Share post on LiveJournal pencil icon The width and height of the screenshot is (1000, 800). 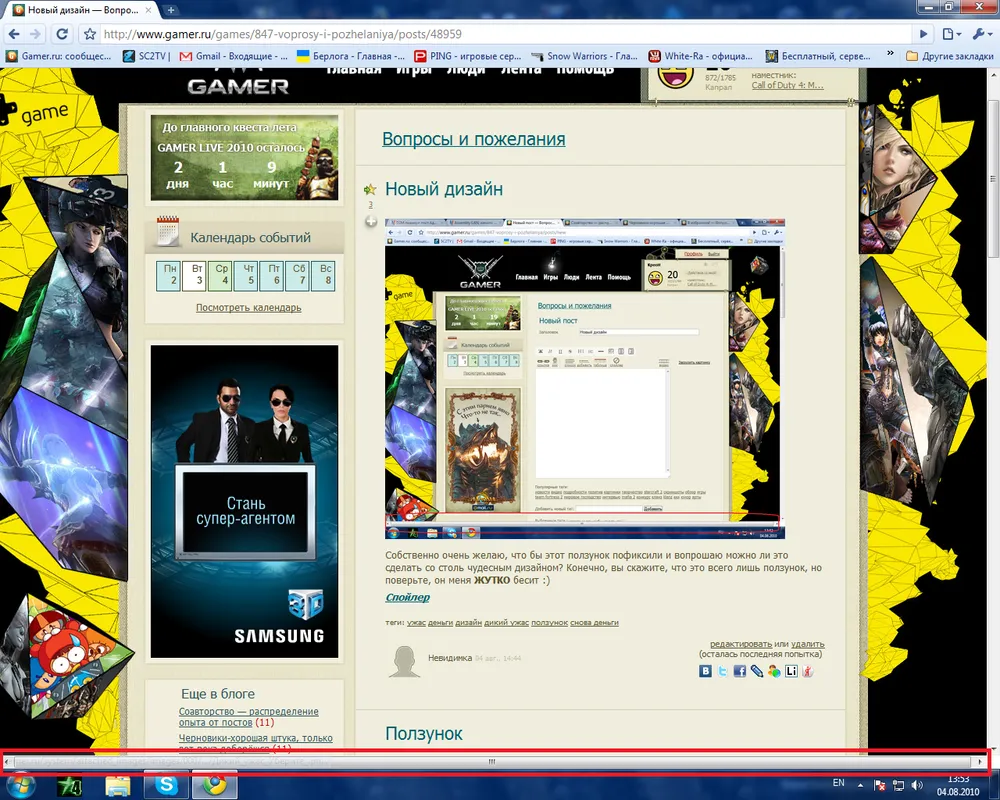(x=757, y=671)
